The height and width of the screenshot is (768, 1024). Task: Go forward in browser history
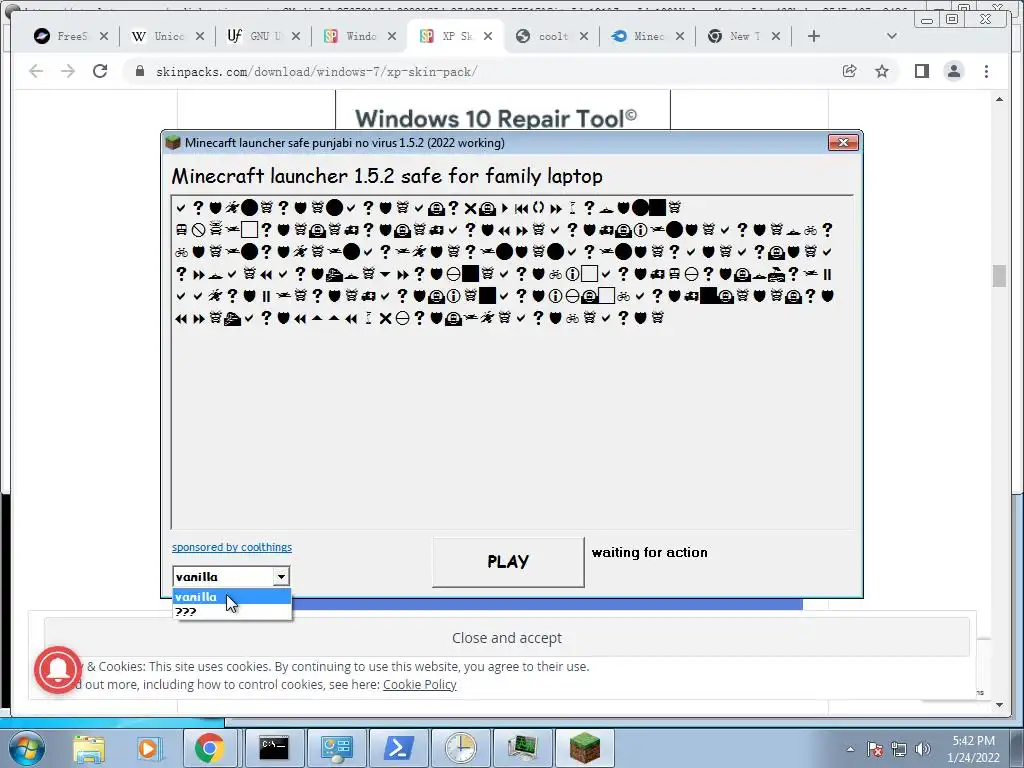click(x=68, y=71)
